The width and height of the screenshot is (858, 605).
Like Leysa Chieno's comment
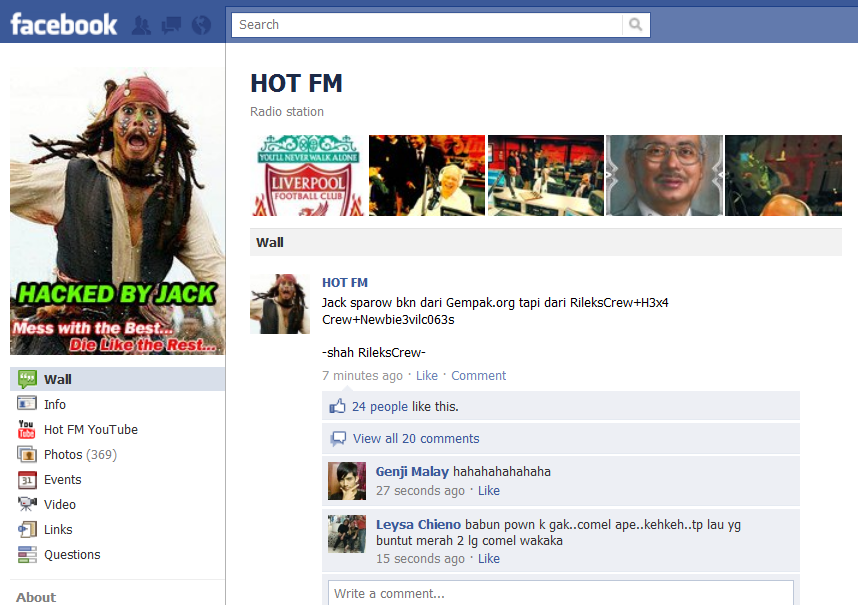pos(489,559)
